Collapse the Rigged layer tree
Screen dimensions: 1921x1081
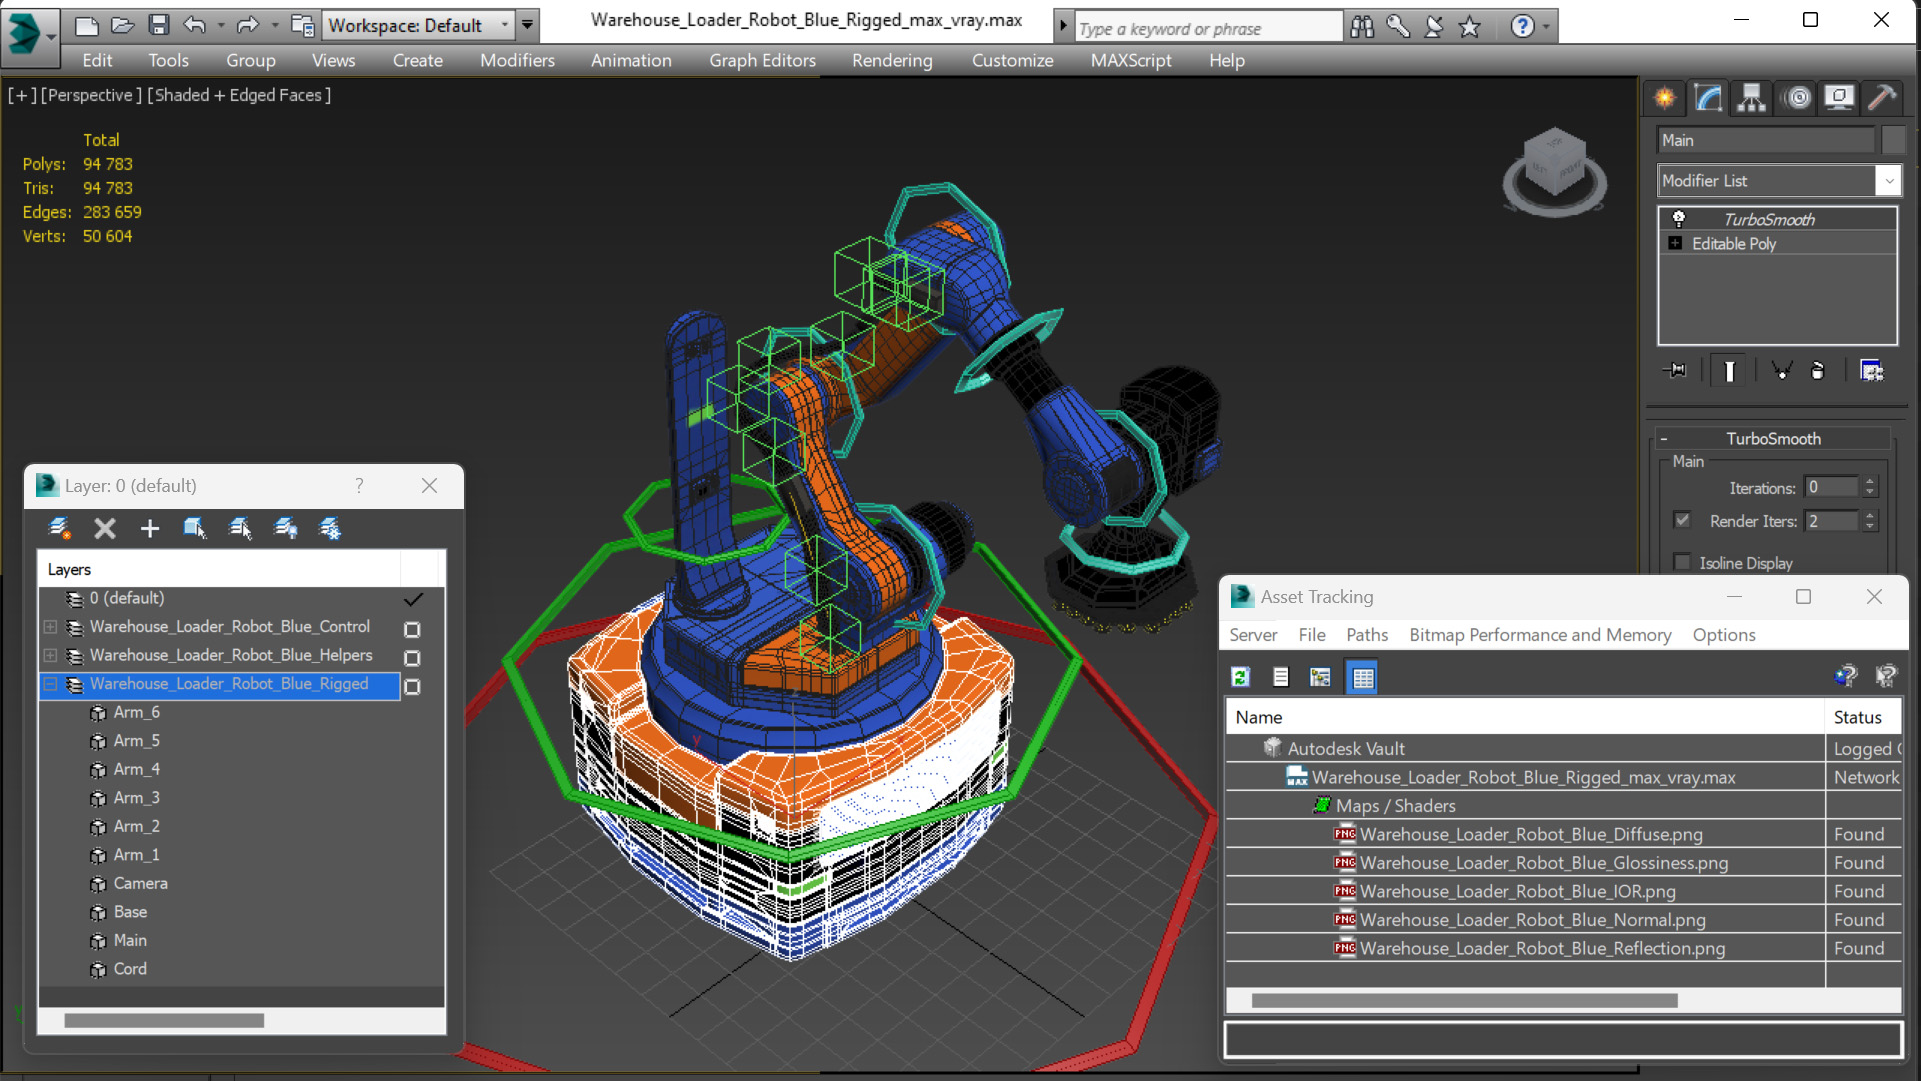[50, 684]
